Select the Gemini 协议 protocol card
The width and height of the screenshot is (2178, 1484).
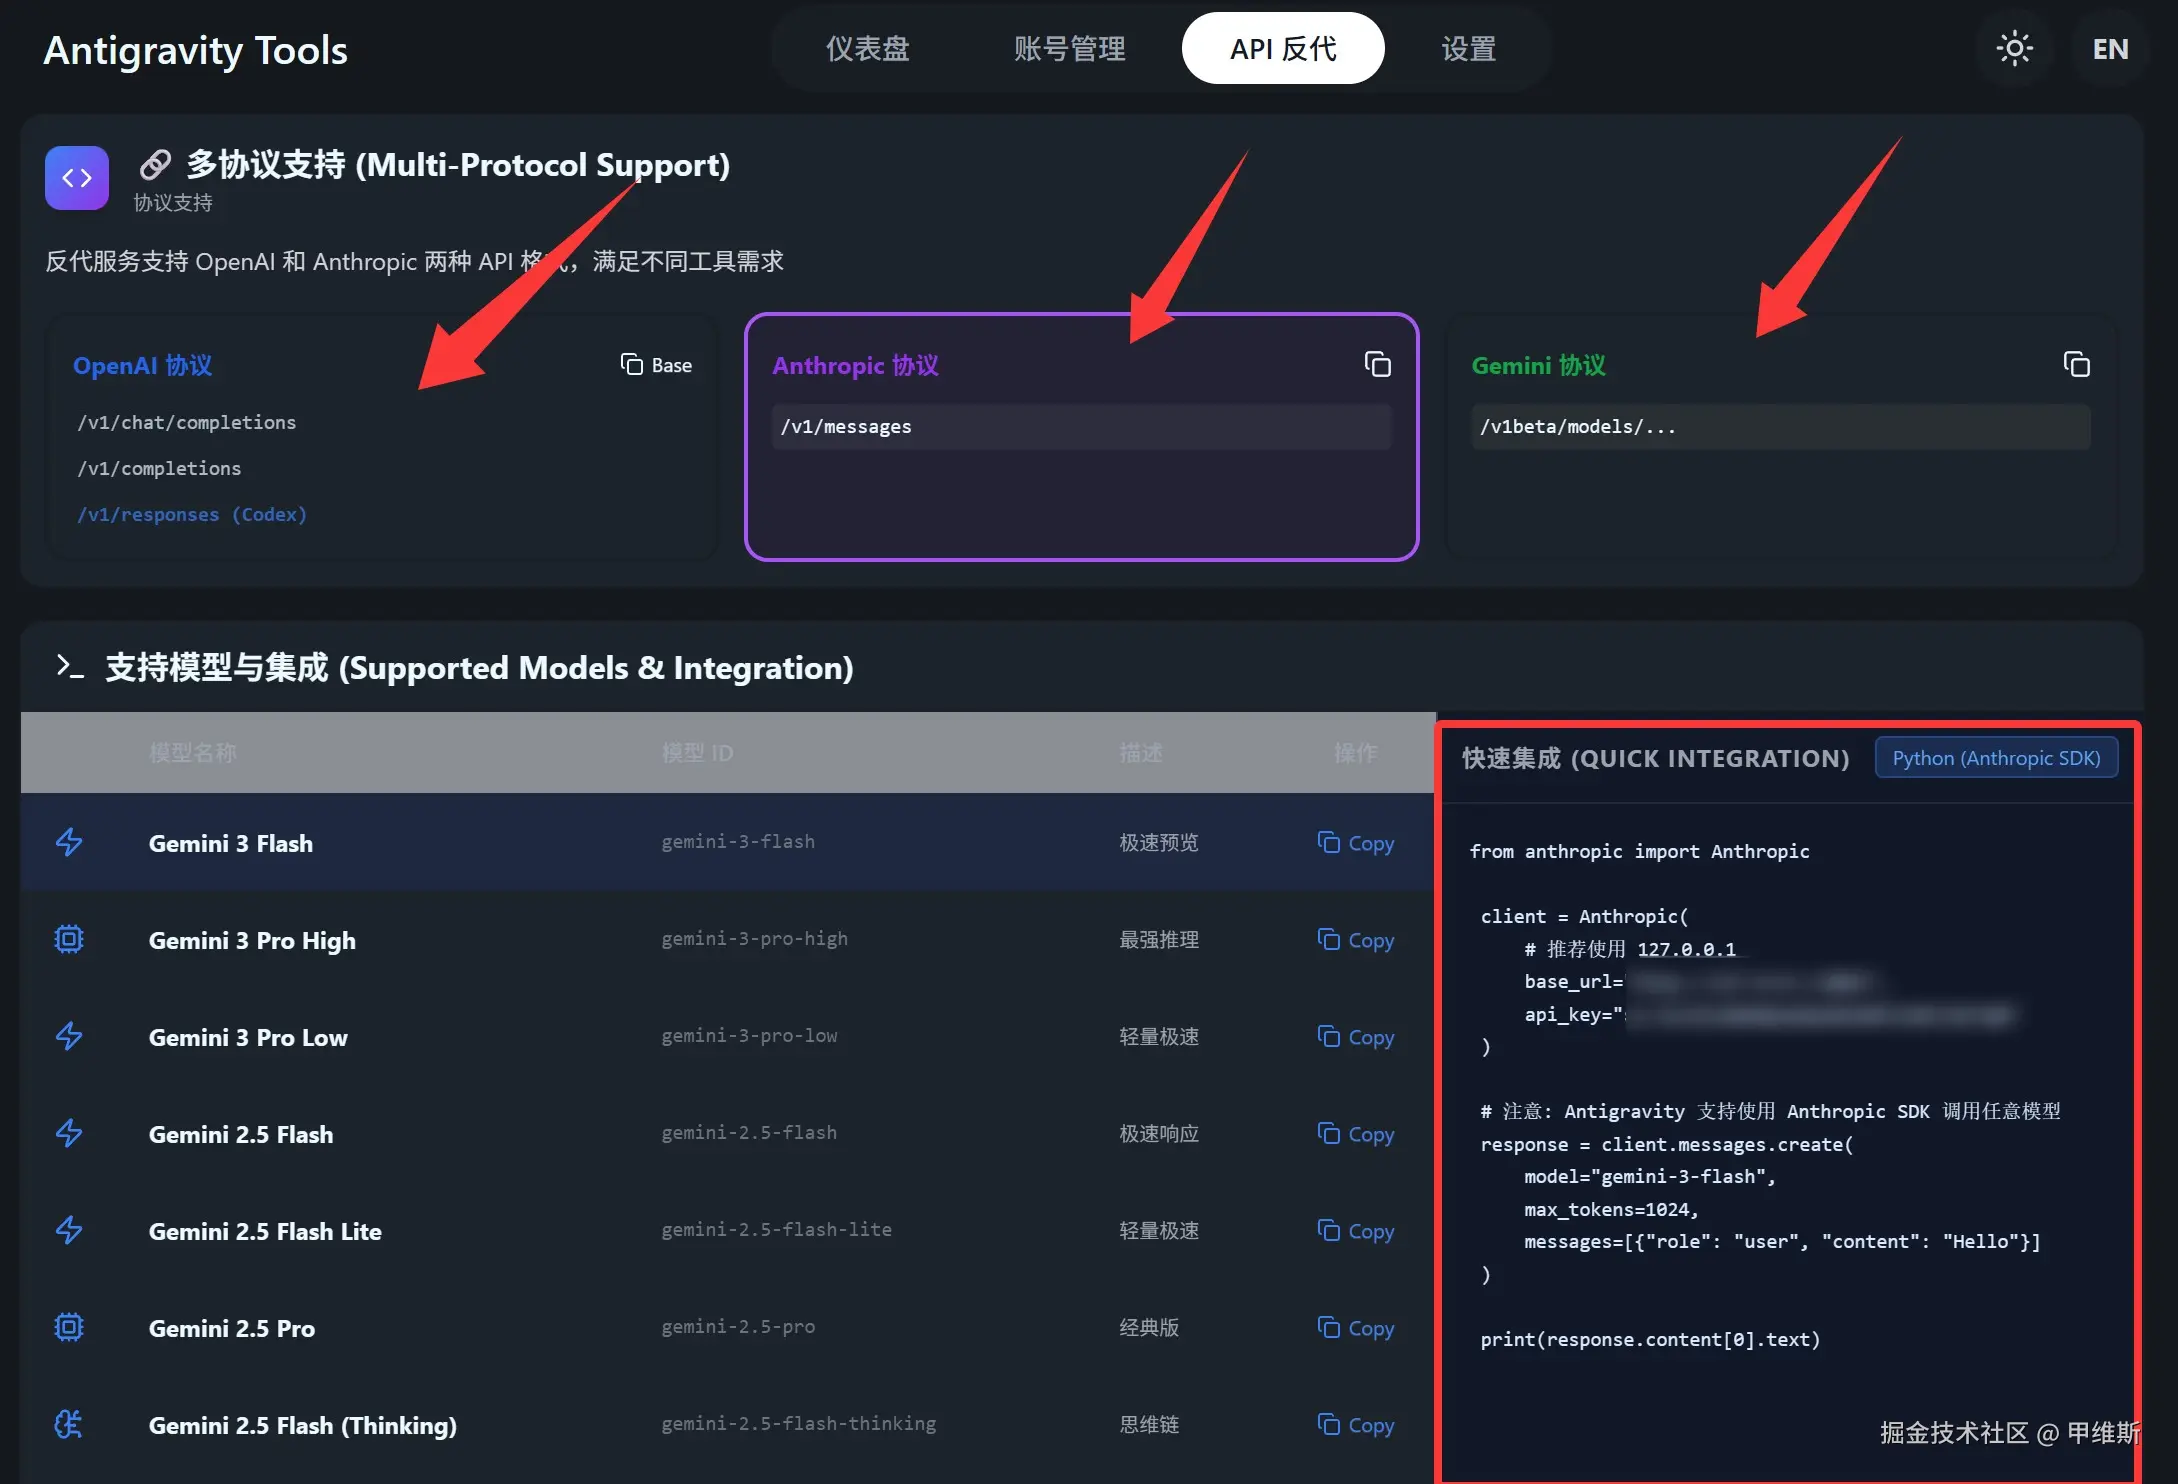(1780, 490)
